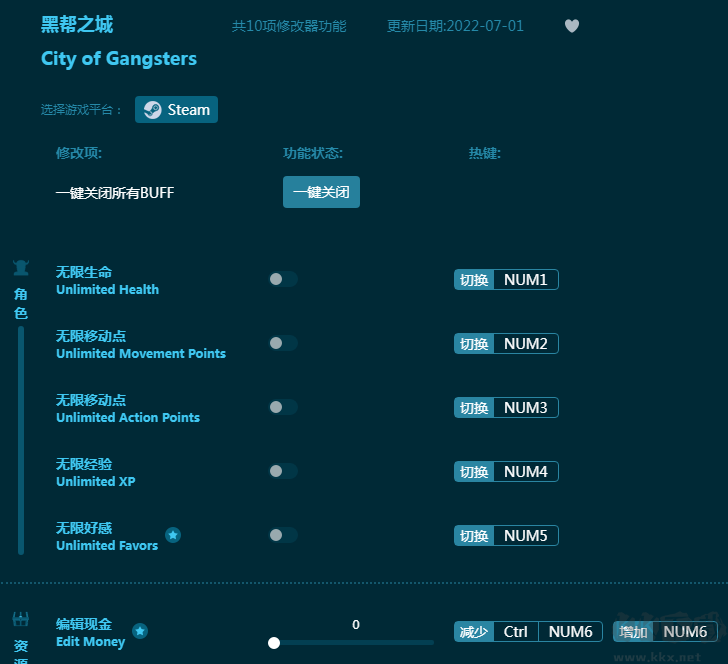Click the character section icon
This screenshot has height=664, width=728.
pyautogui.click(x=21, y=268)
